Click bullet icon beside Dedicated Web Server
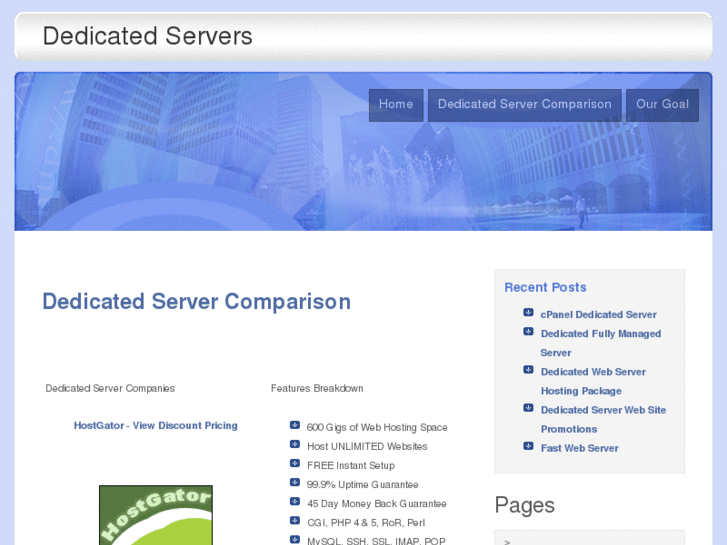This screenshot has width=727, height=545. pyautogui.click(x=528, y=369)
